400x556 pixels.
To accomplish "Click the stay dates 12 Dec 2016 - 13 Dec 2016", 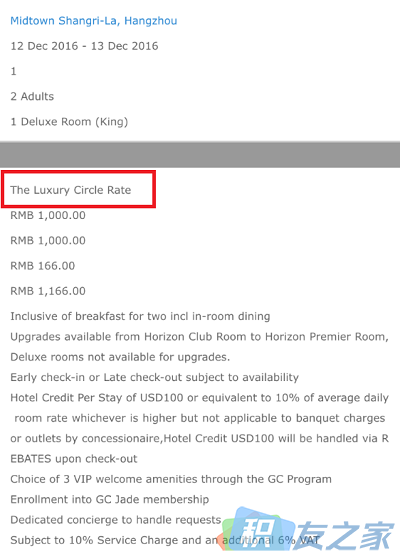I will 84,46.
